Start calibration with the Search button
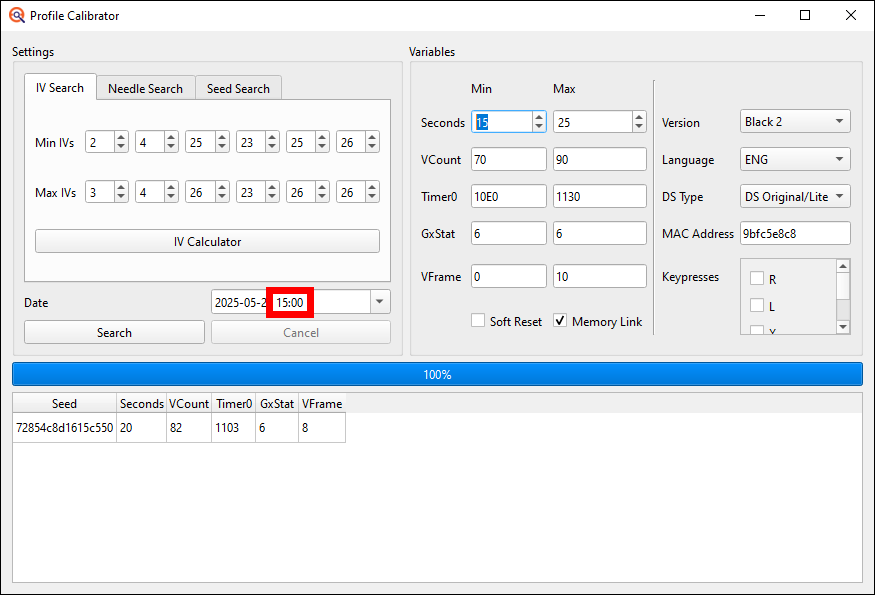The height and width of the screenshot is (595, 875). click(x=113, y=331)
